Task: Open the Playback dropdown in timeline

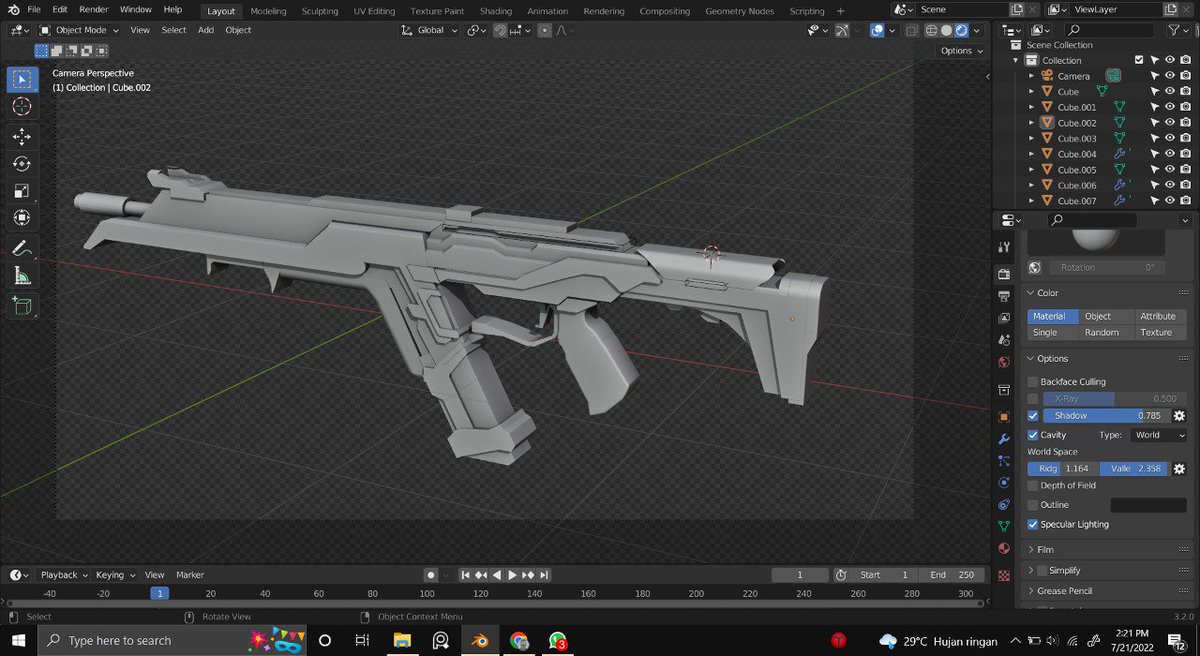Action: tap(64, 575)
